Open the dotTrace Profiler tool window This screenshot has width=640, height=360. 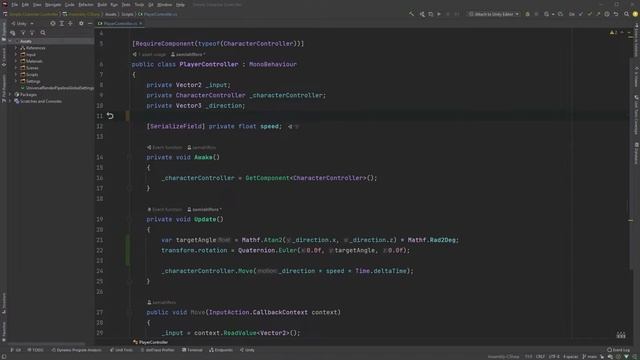(158, 350)
